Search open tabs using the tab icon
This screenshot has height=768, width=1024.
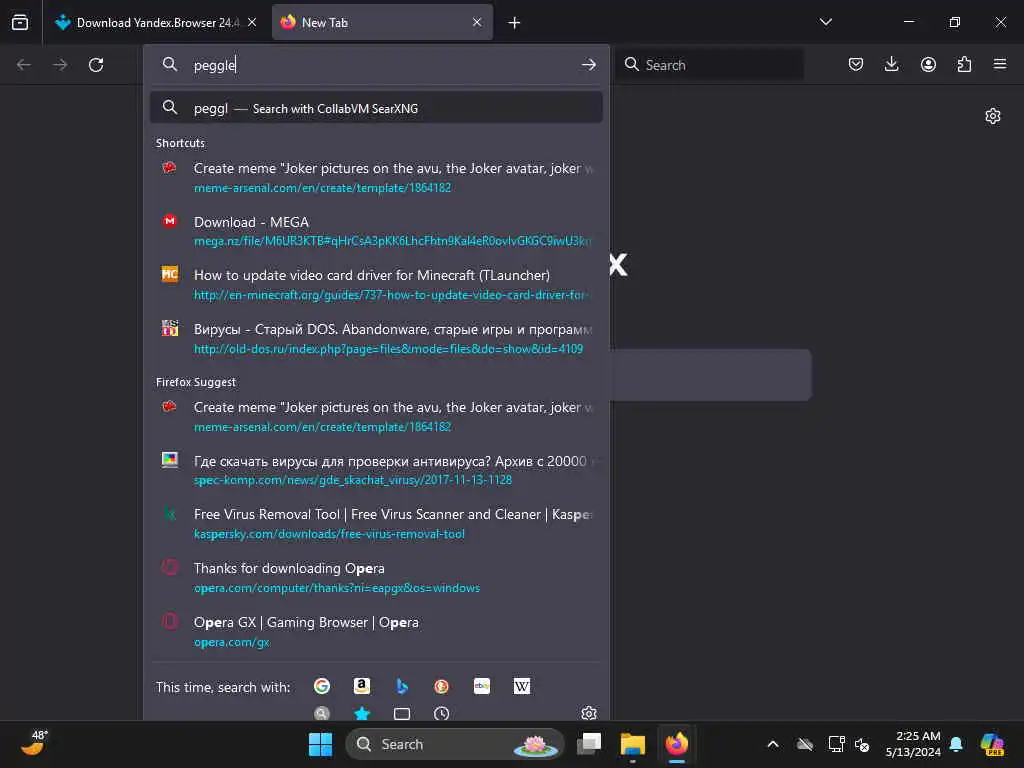(x=402, y=713)
